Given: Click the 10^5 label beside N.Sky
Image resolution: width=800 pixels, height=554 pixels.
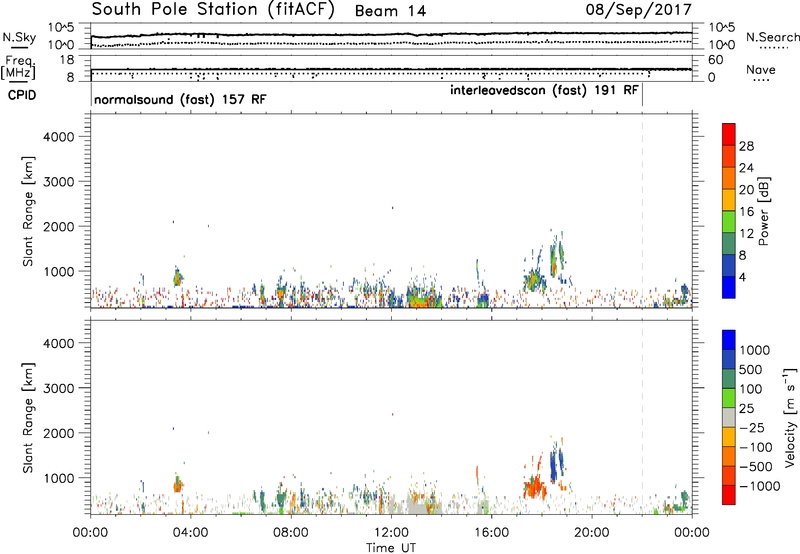Looking at the screenshot, I should pyautogui.click(x=62, y=28).
